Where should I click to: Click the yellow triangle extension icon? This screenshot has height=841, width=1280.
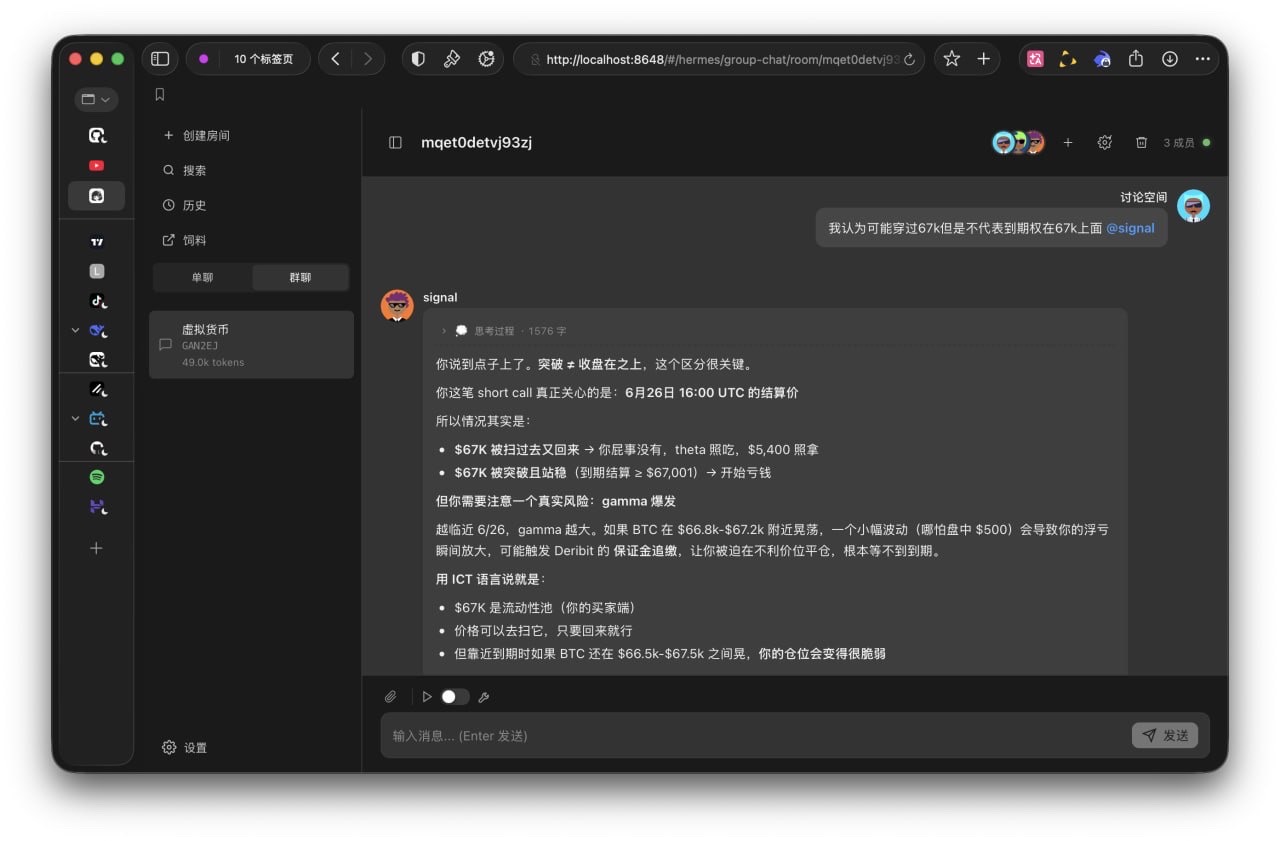(1068, 59)
